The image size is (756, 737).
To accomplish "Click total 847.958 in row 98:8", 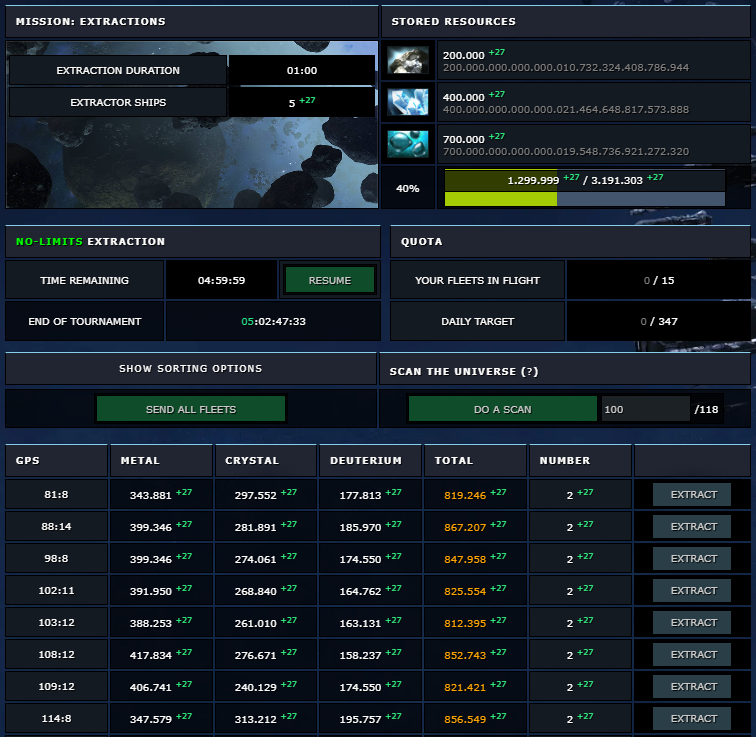I will coord(465,559).
